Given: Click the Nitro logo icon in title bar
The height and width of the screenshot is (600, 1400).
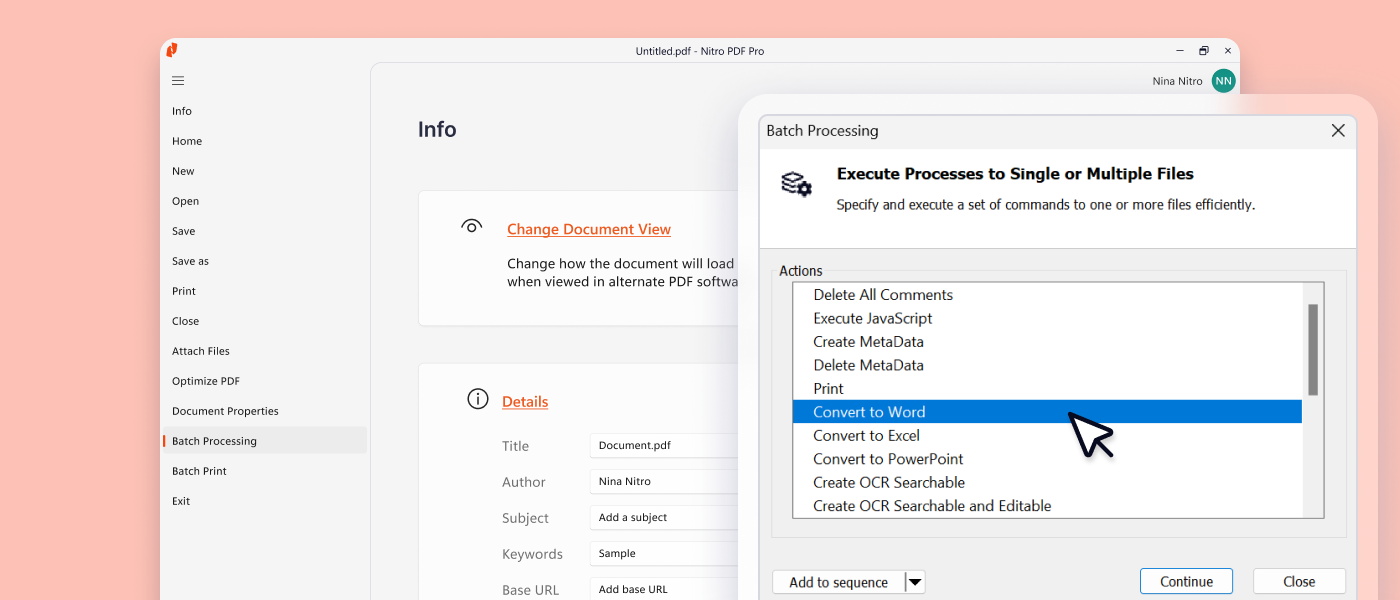Looking at the screenshot, I should pyautogui.click(x=172, y=50).
